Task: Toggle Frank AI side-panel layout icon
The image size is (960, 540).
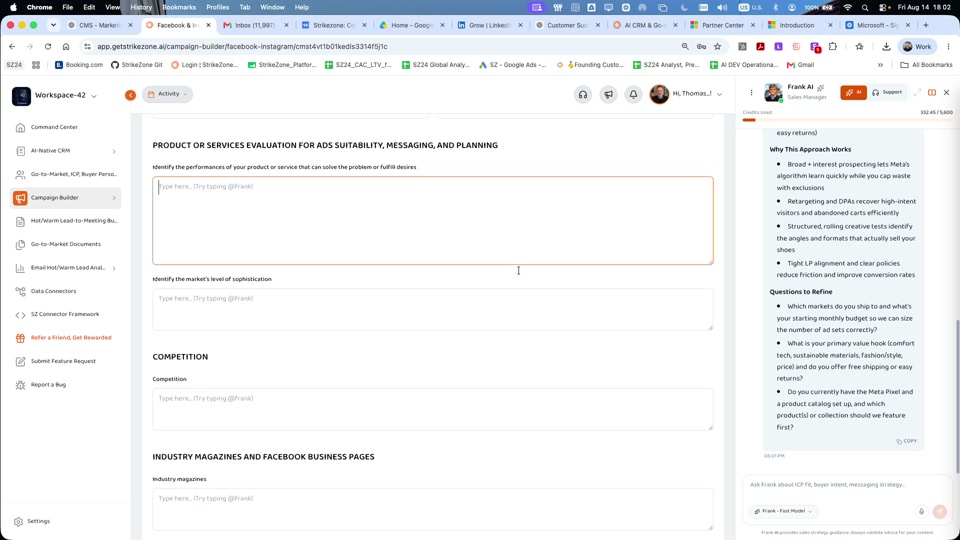Action: [x=932, y=92]
